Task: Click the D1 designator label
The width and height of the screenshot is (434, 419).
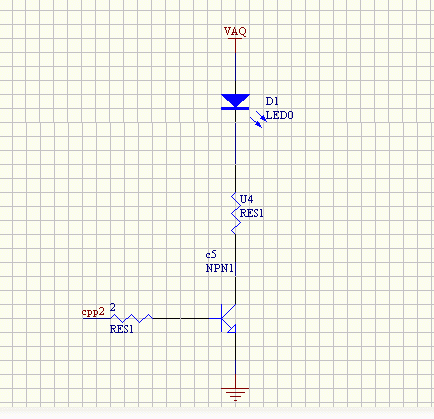Action: pyautogui.click(x=272, y=101)
